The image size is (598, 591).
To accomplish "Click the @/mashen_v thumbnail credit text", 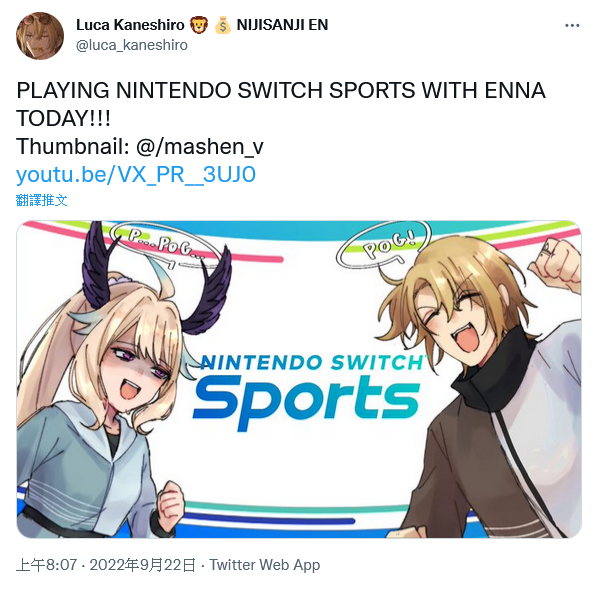I will point(199,146).
